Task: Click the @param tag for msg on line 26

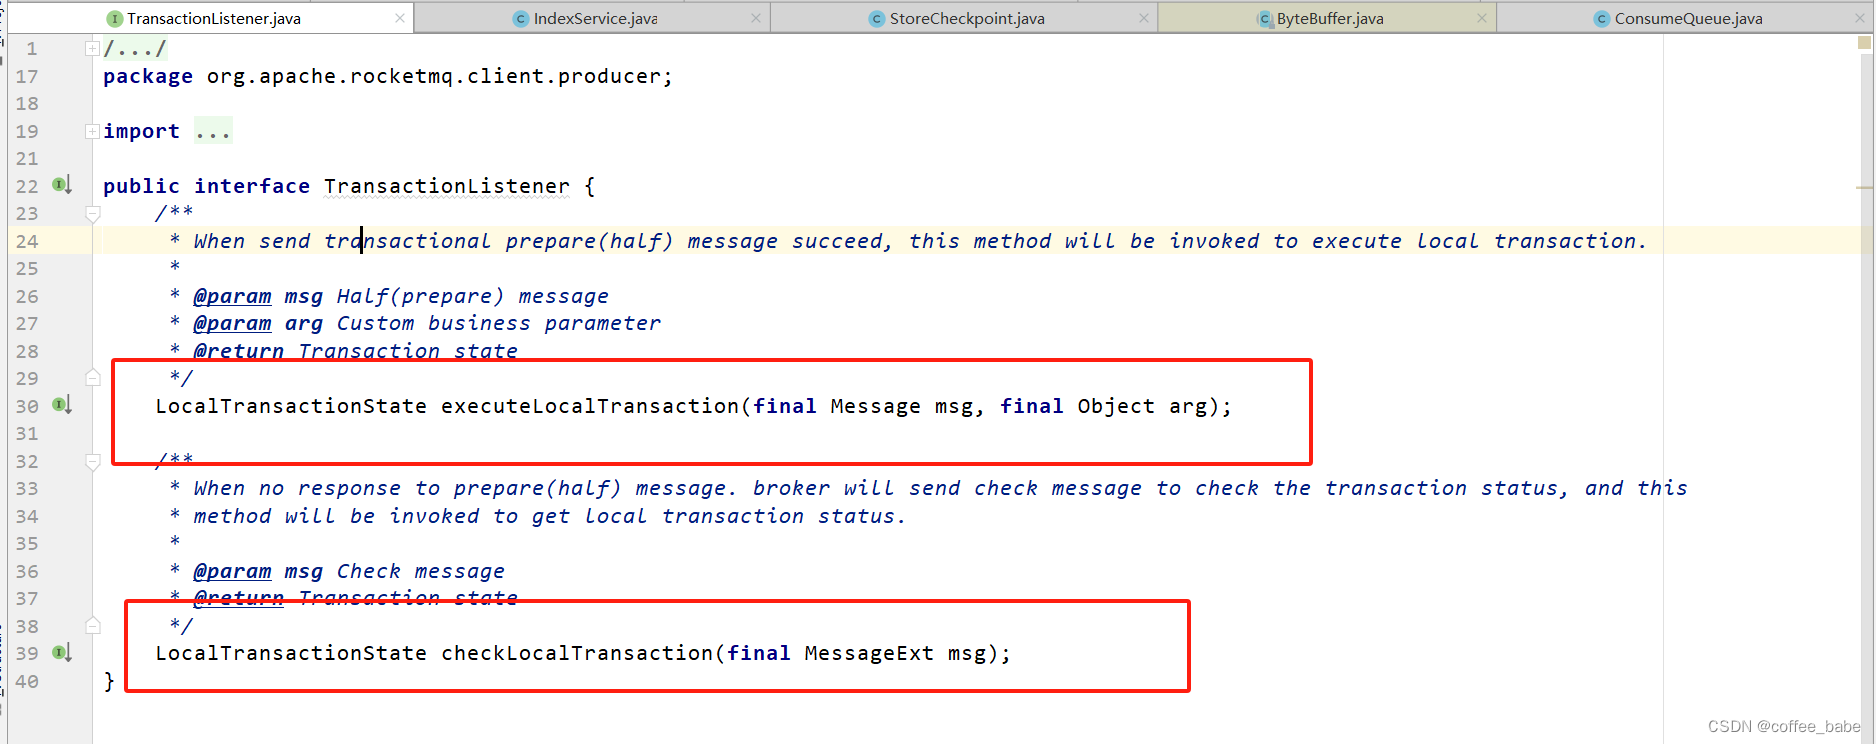Action: 232,296
